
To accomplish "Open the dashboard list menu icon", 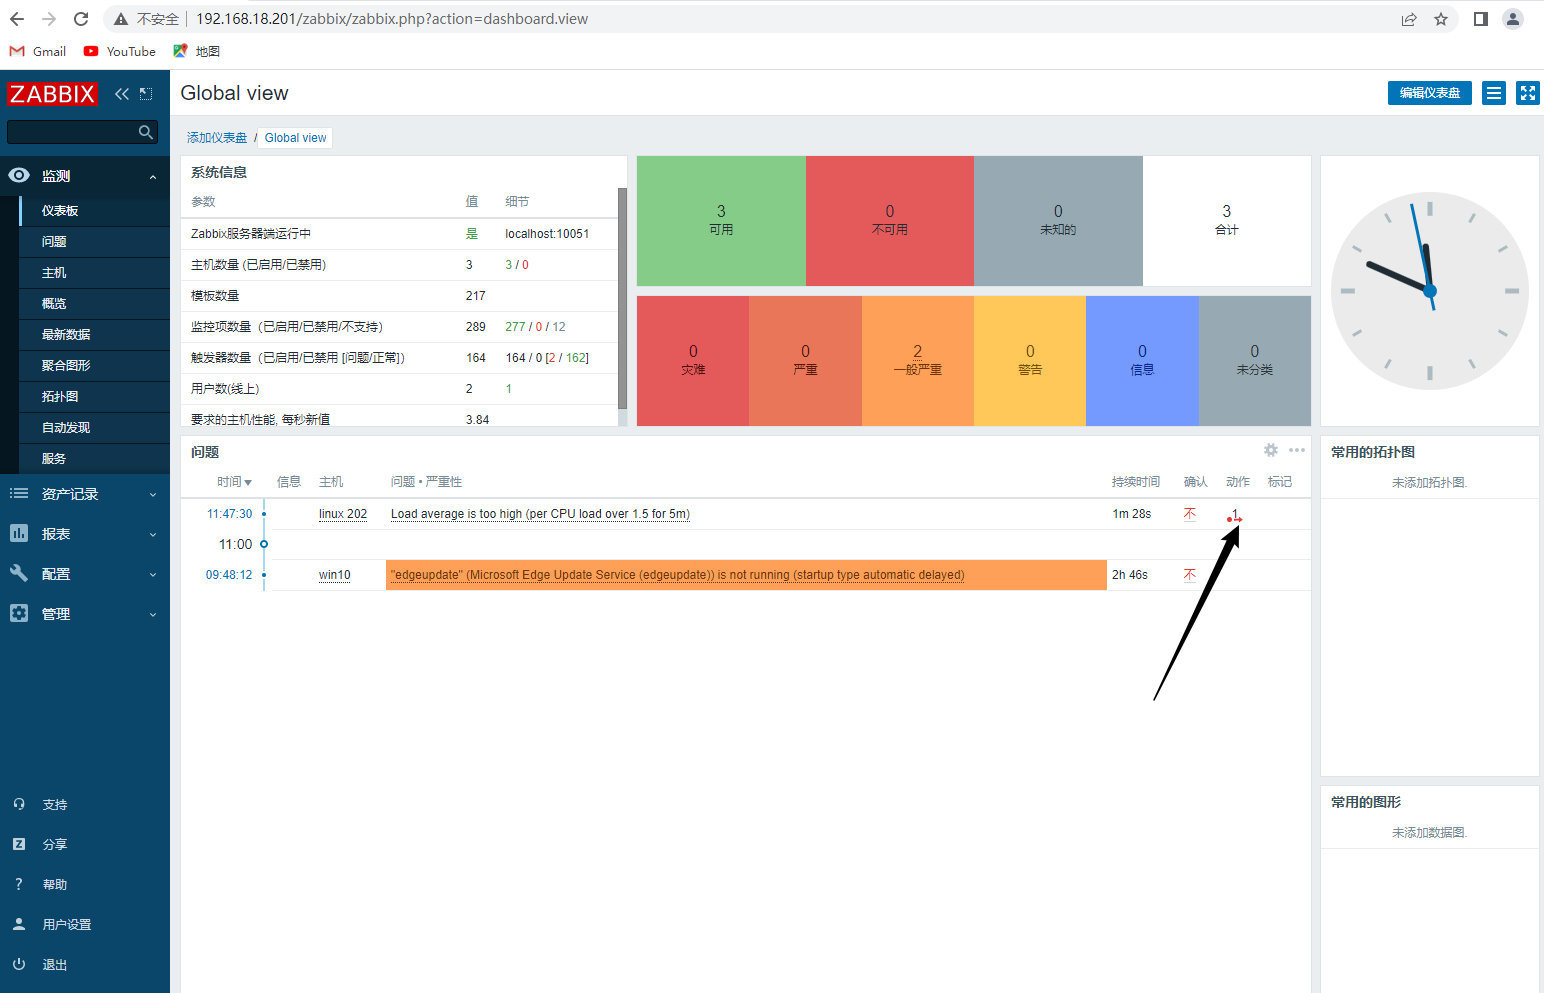I will 1494,93.
